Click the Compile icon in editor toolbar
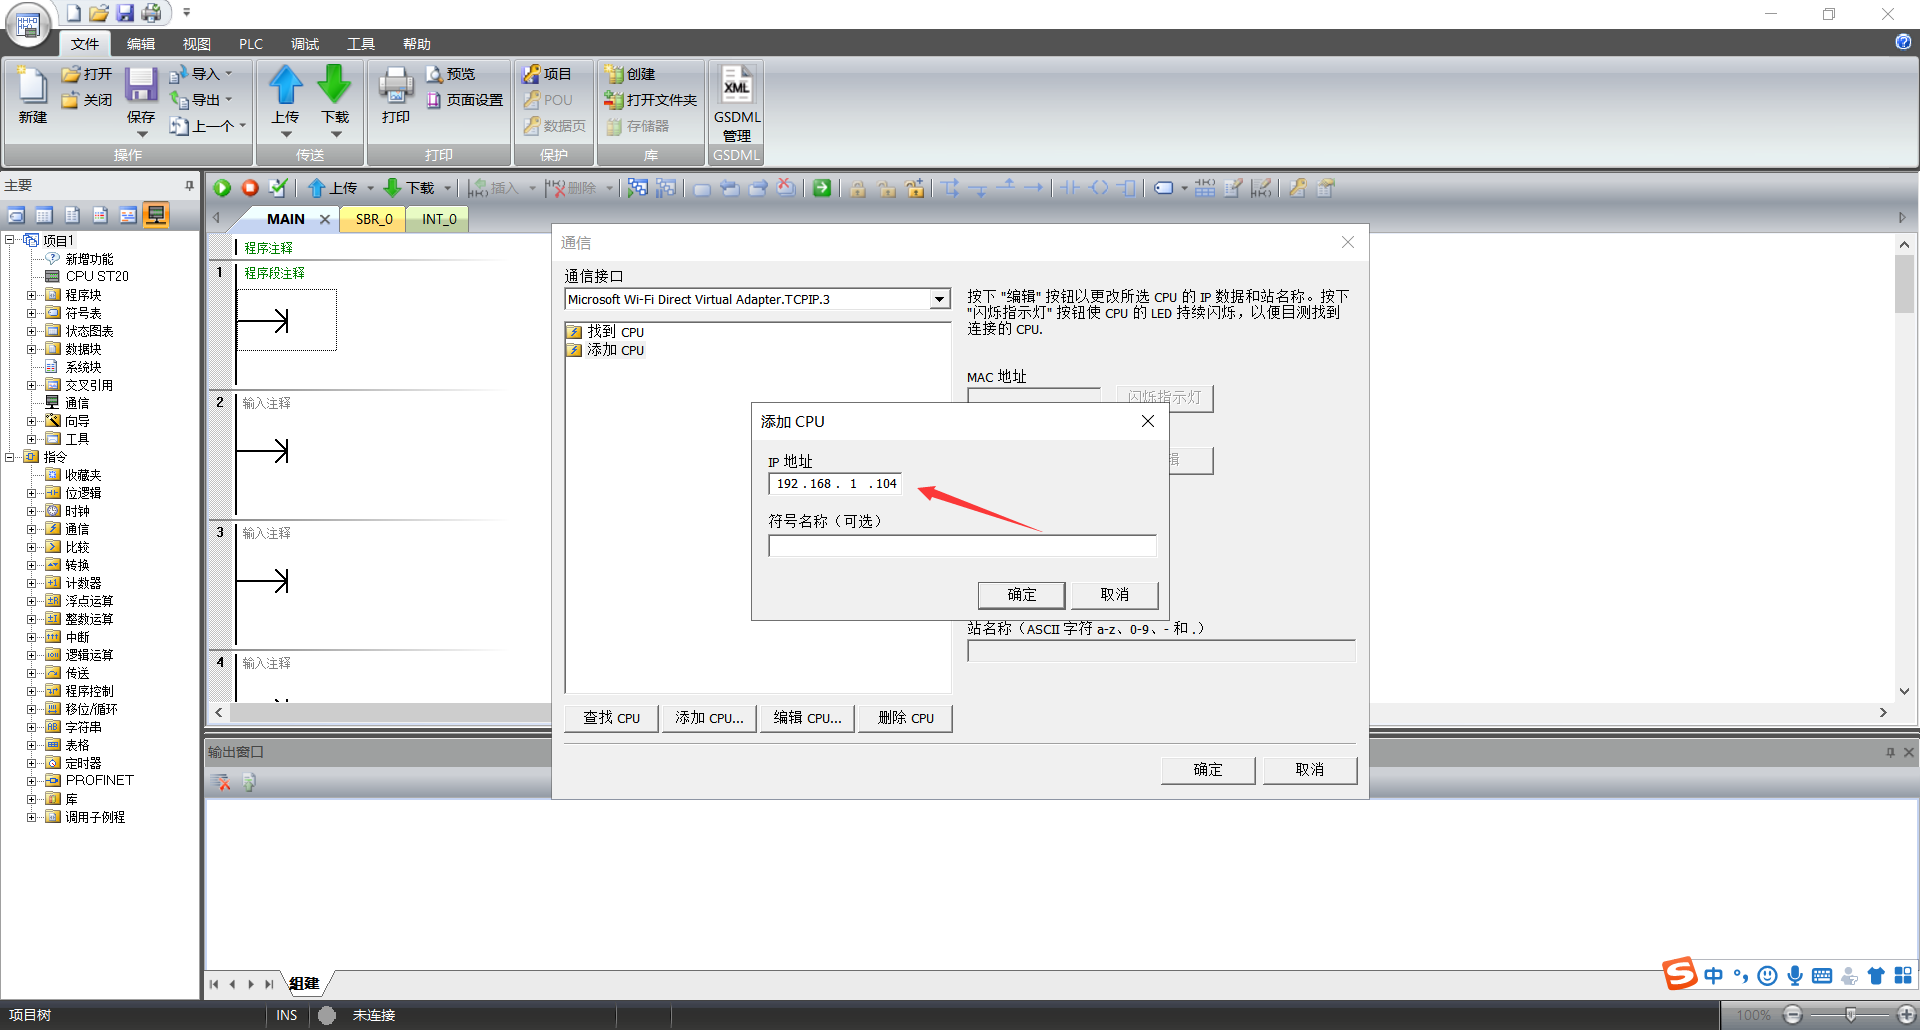Viewport: 1920px width, 1030px height. pyautogui.click(x=278, y=188)
